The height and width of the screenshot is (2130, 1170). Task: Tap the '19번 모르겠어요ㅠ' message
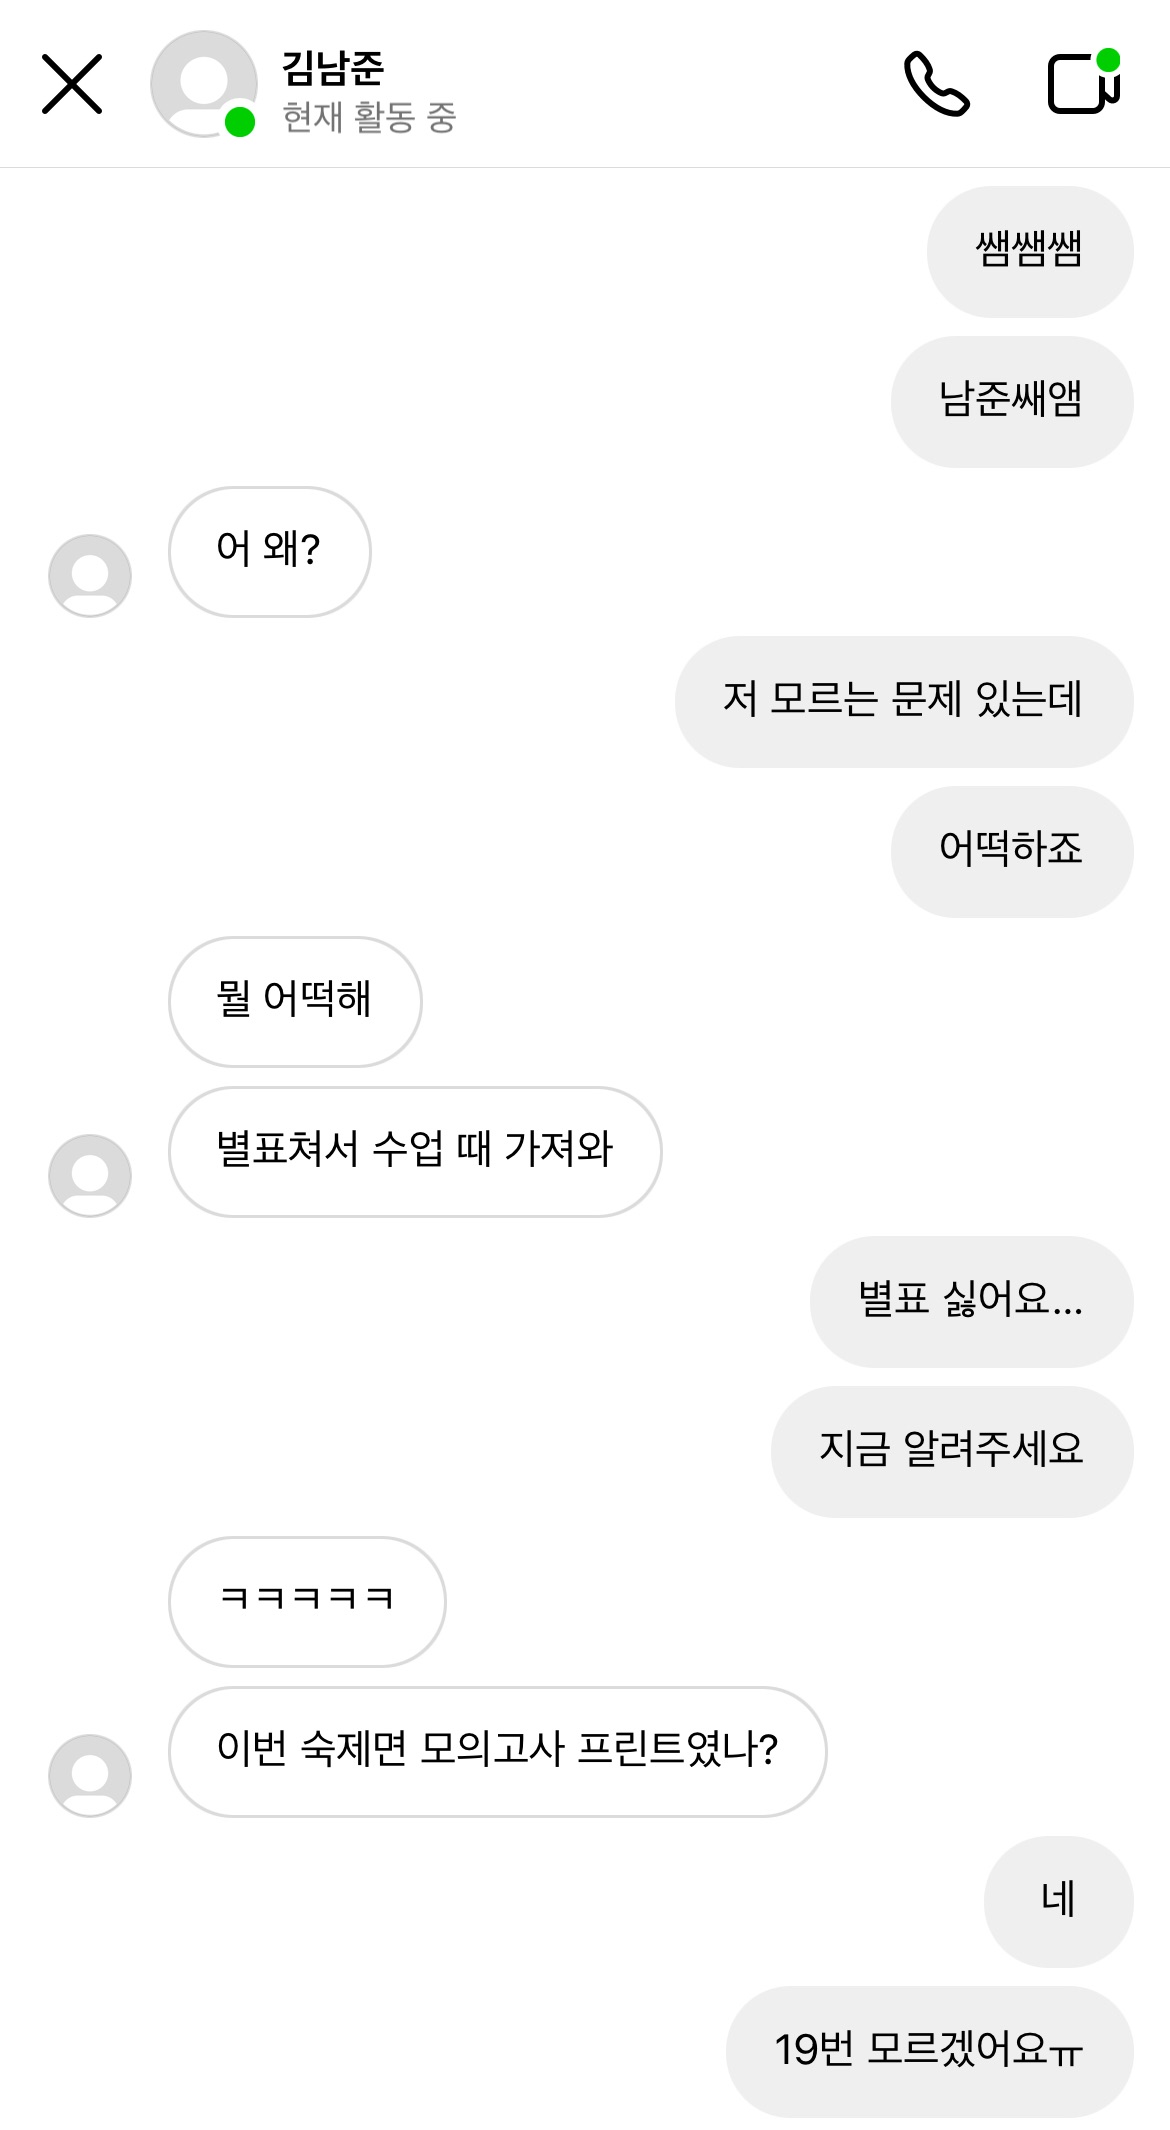pyautogui.click(x=929, y=2051)
